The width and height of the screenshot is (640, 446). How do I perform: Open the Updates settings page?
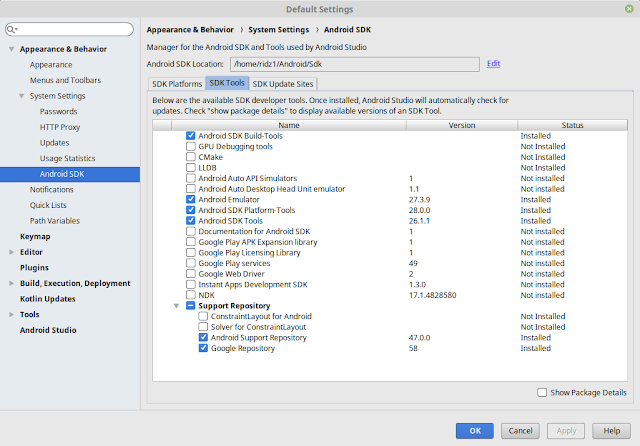[54, 142]
